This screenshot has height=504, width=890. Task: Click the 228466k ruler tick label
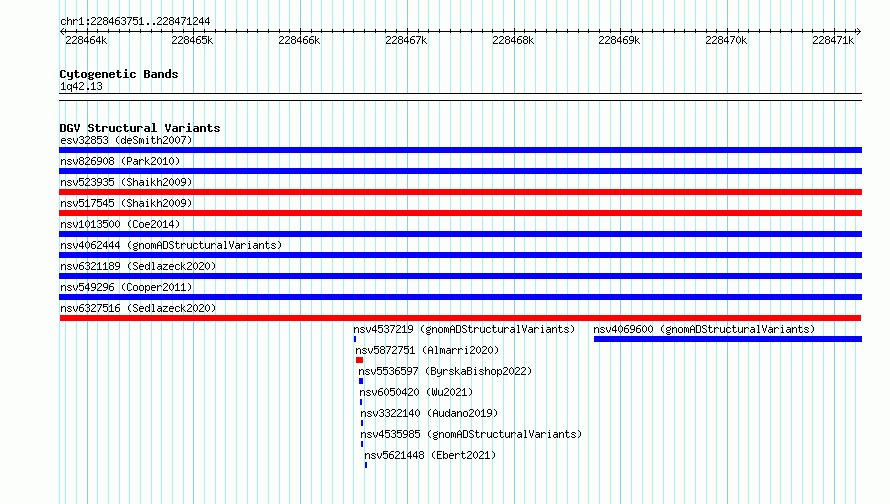[299, 40]
